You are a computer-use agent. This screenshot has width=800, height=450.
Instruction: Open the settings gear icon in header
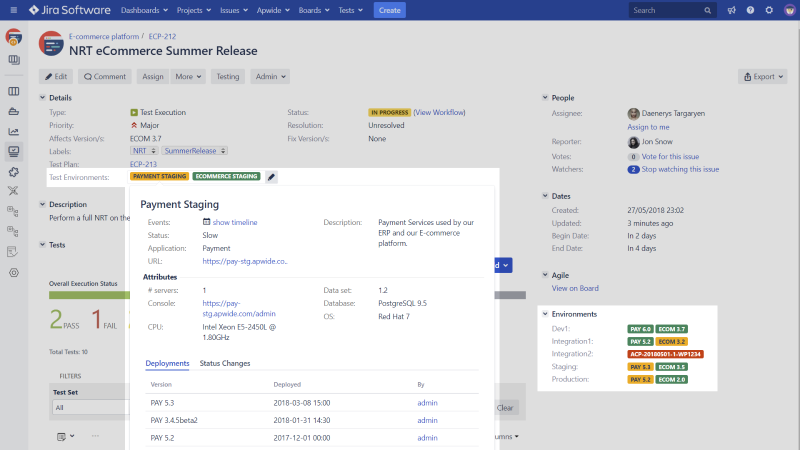[769, 10]
